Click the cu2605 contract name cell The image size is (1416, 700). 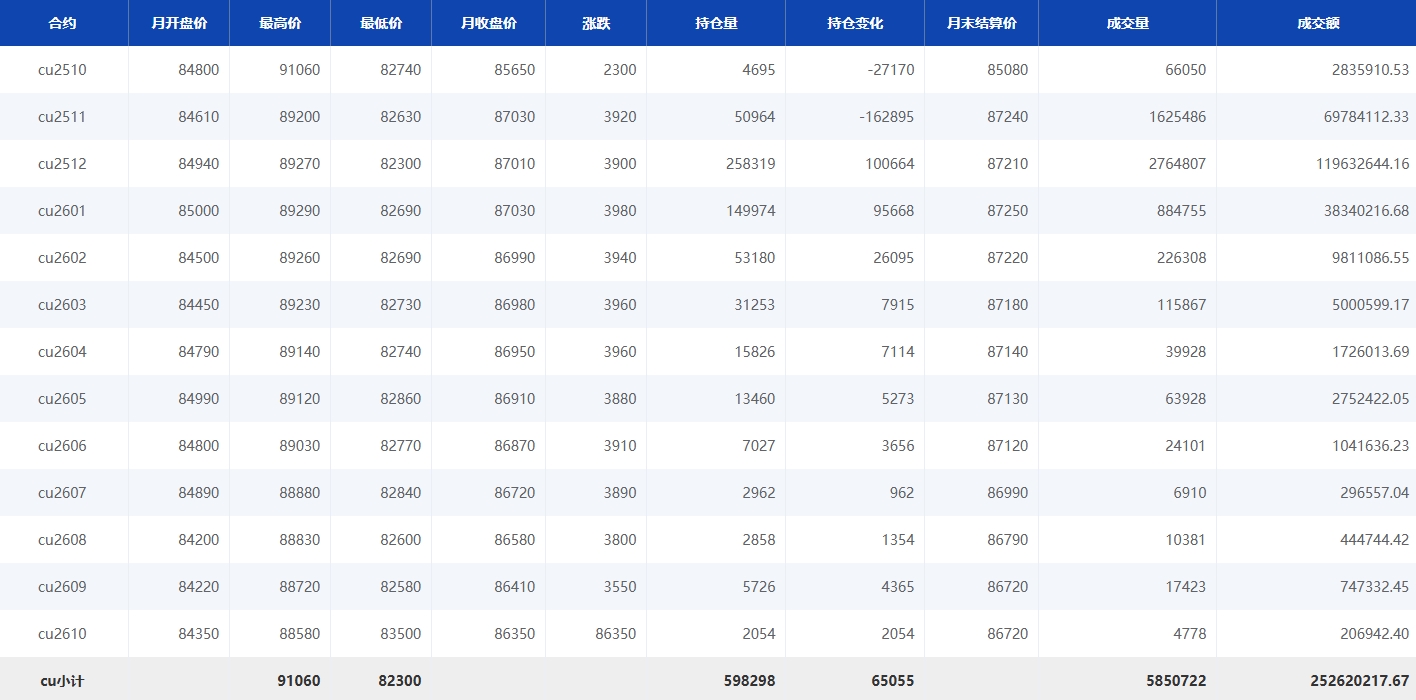coord(62,399)
